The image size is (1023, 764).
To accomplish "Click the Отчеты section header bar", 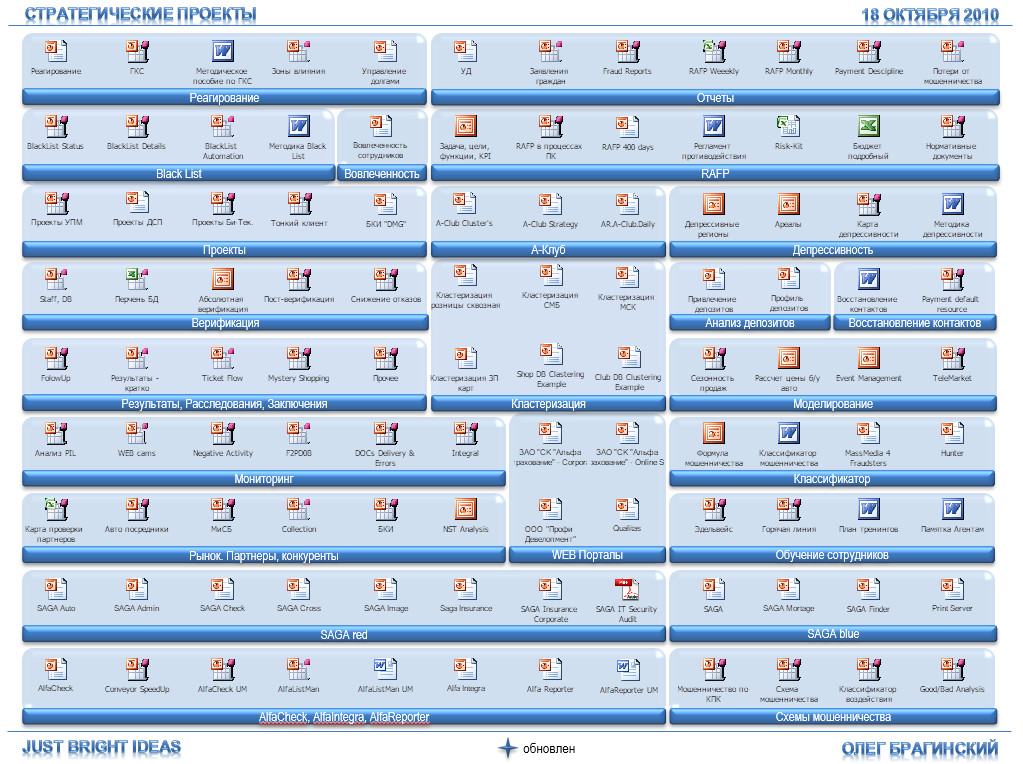I will [715, 98].
